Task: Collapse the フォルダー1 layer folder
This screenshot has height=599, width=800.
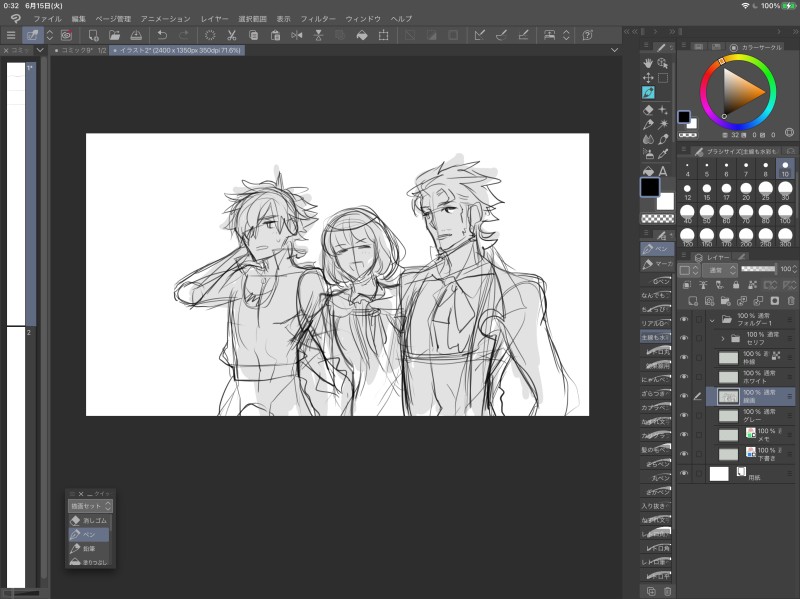Action: [711, 321]
